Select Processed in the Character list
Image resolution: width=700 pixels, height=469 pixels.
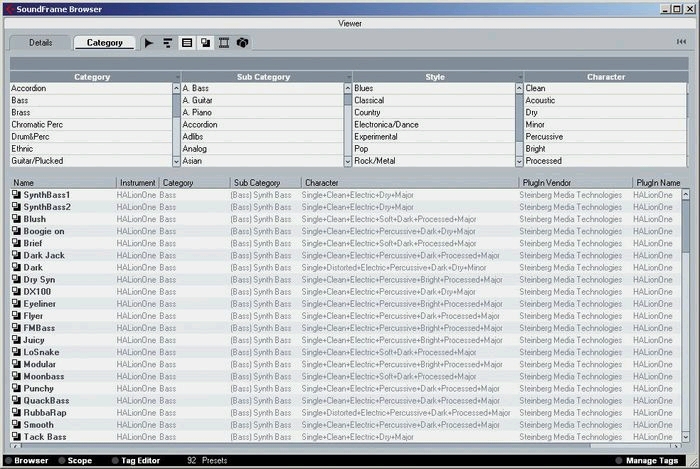pos(605,161)
